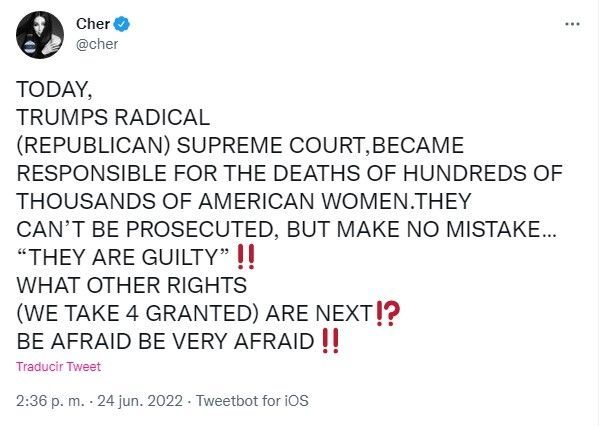Open the Tweetbot for iOS source link
This screenshot has height=426, width=600.
point(253,401)
